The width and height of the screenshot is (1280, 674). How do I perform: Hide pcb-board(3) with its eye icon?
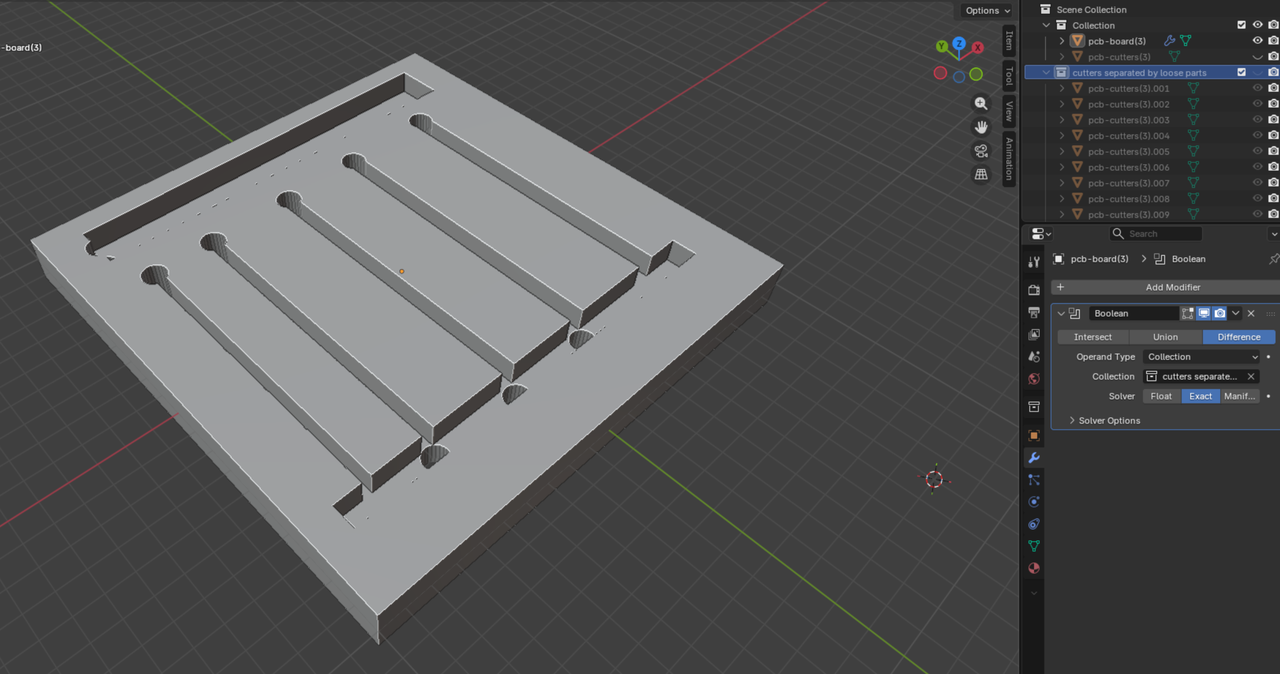[x=1258, y=41]
